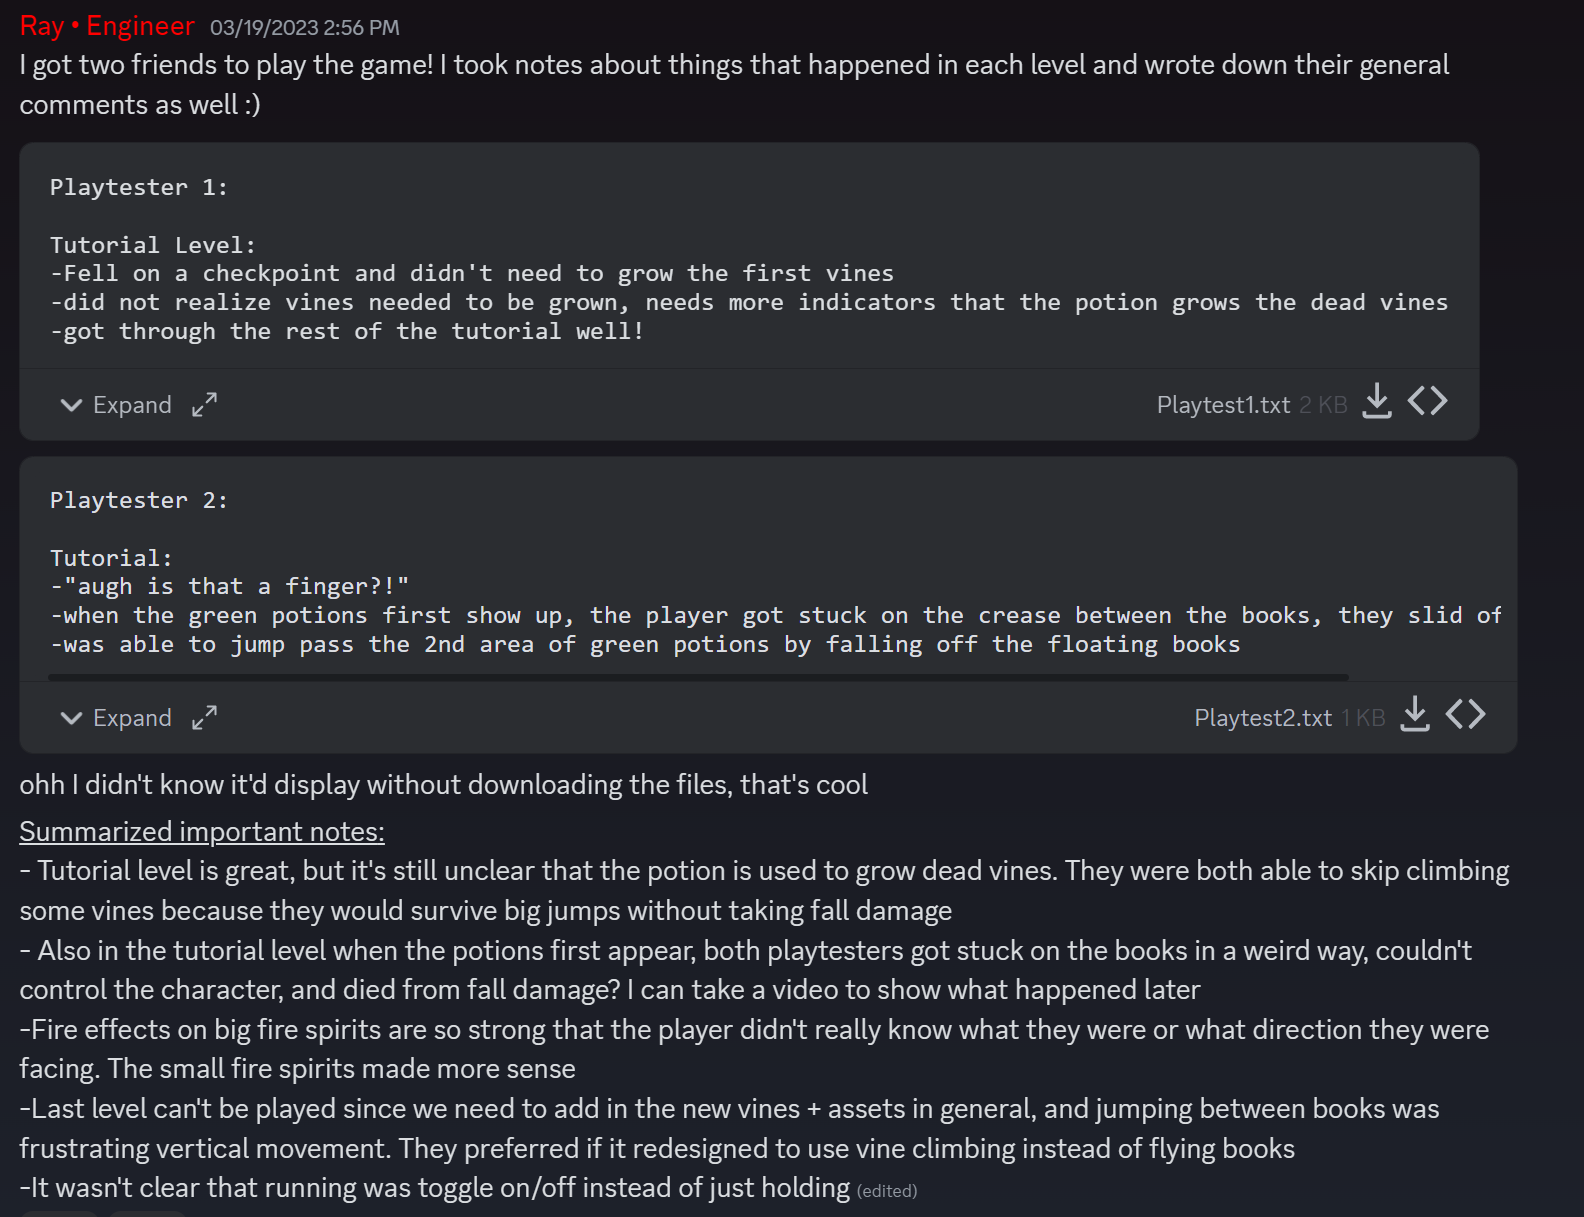Click the Playtester 1 code preview text

(749, 259)
